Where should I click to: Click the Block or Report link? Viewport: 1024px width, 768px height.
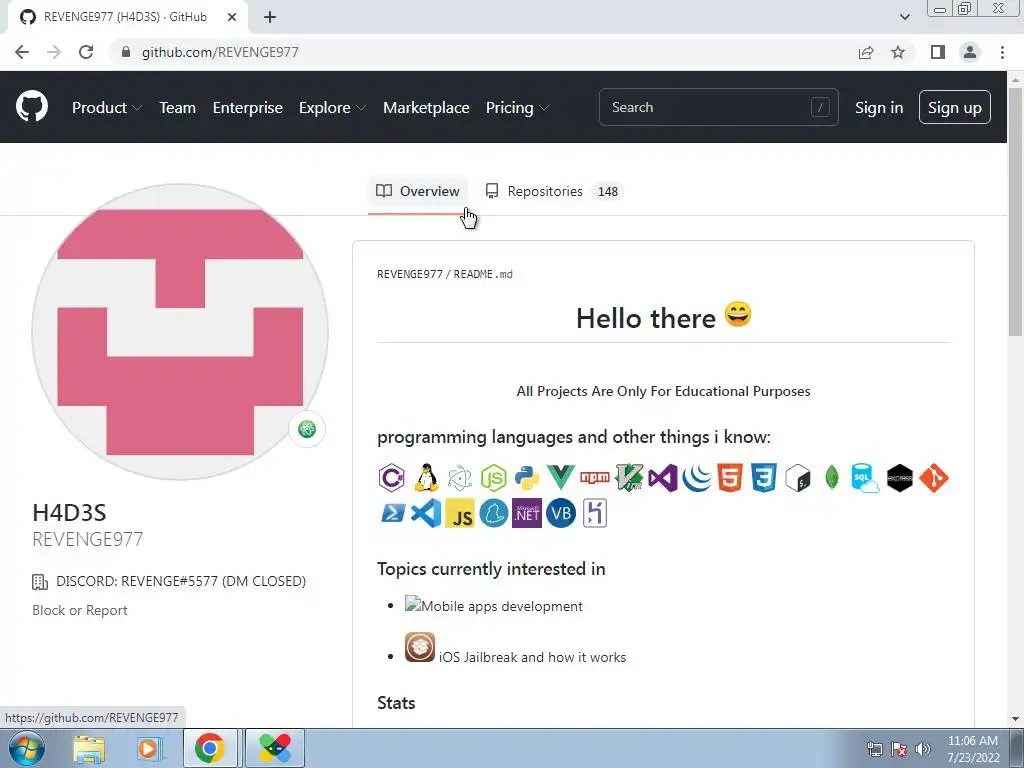80,610
